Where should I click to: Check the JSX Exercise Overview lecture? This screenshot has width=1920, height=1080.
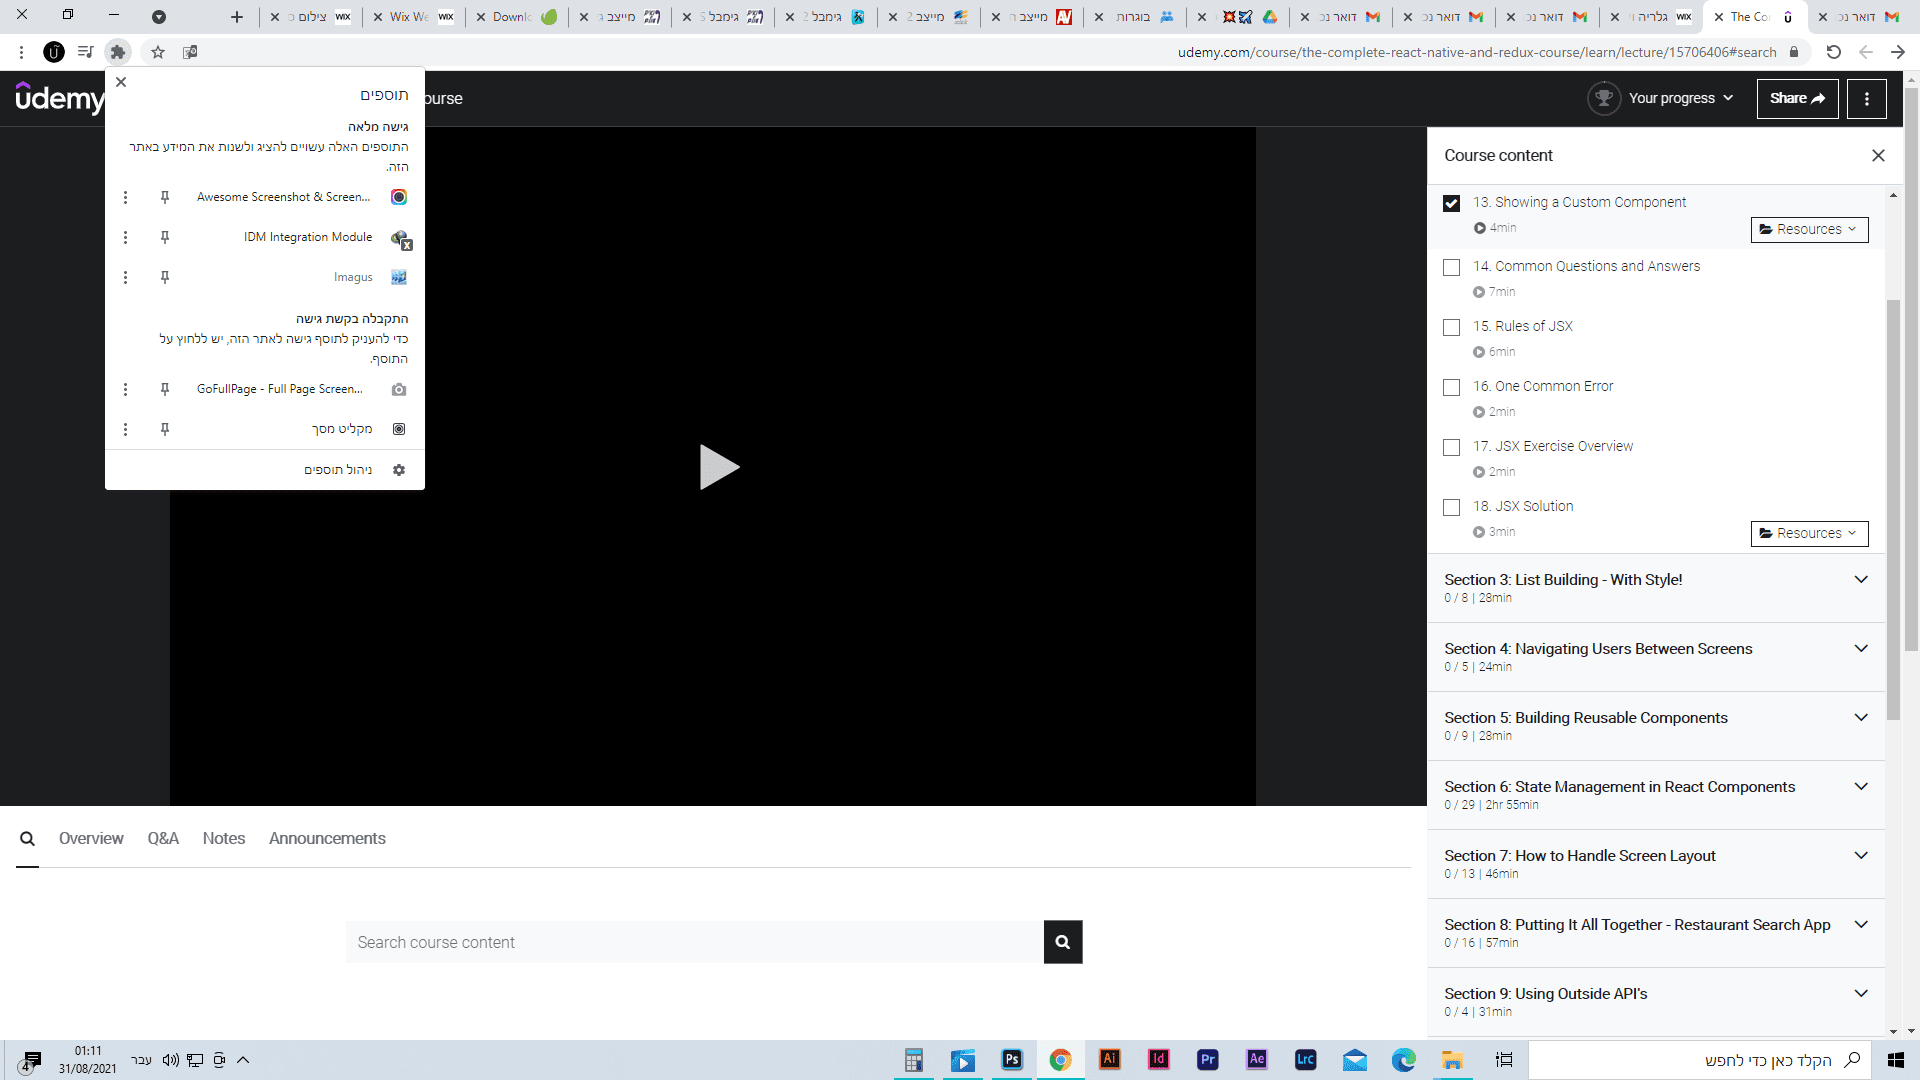1451,447
